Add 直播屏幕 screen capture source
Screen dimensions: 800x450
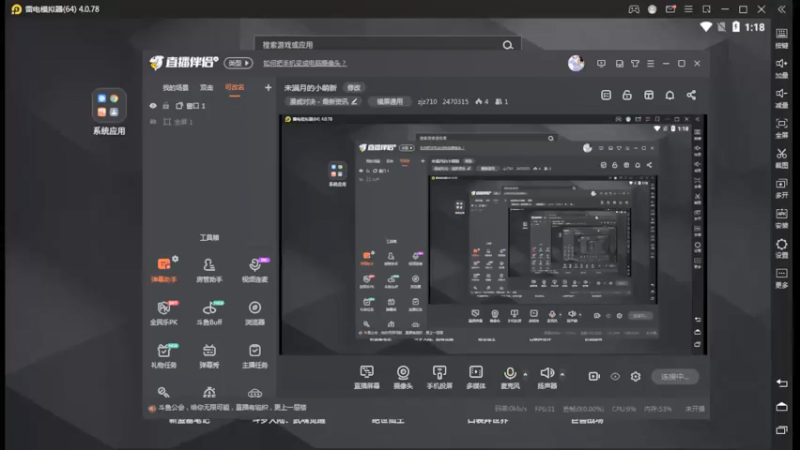pyautogui.click(x=367, y=377)
